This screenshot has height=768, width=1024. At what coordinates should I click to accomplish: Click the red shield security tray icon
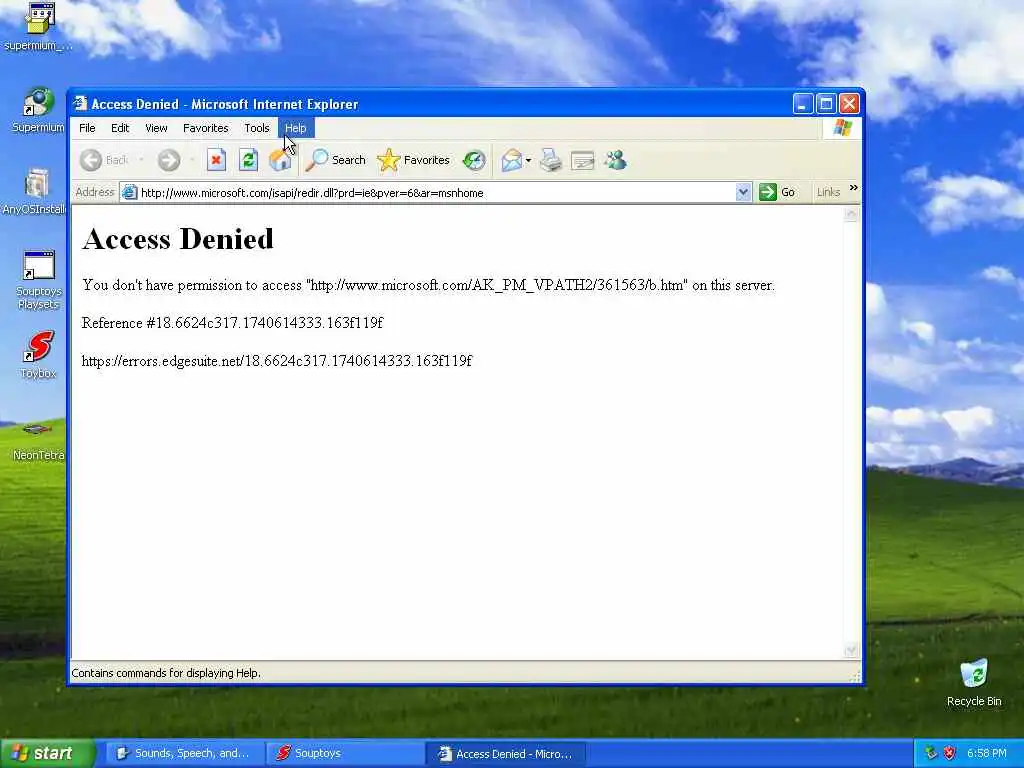(x=949, y=753)
